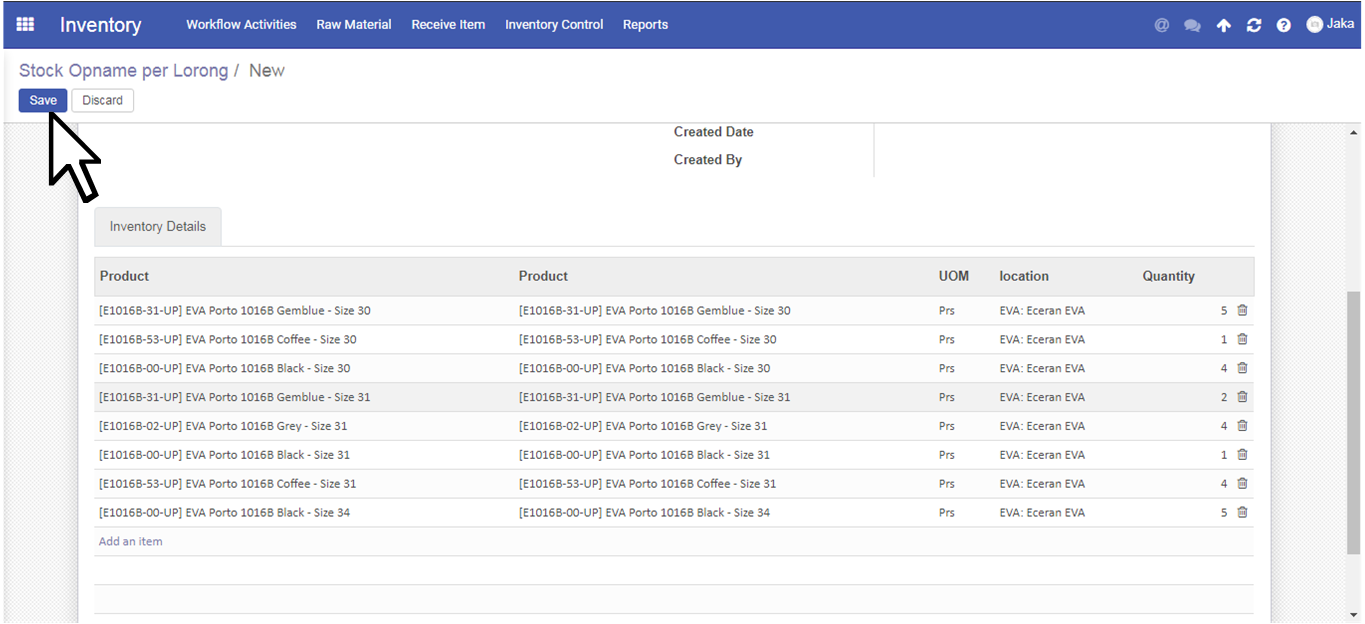This screenshot has height=624, width=1365.
Task: Delete the Coffee Size 30 row
Action: [x=1242, y=340]
